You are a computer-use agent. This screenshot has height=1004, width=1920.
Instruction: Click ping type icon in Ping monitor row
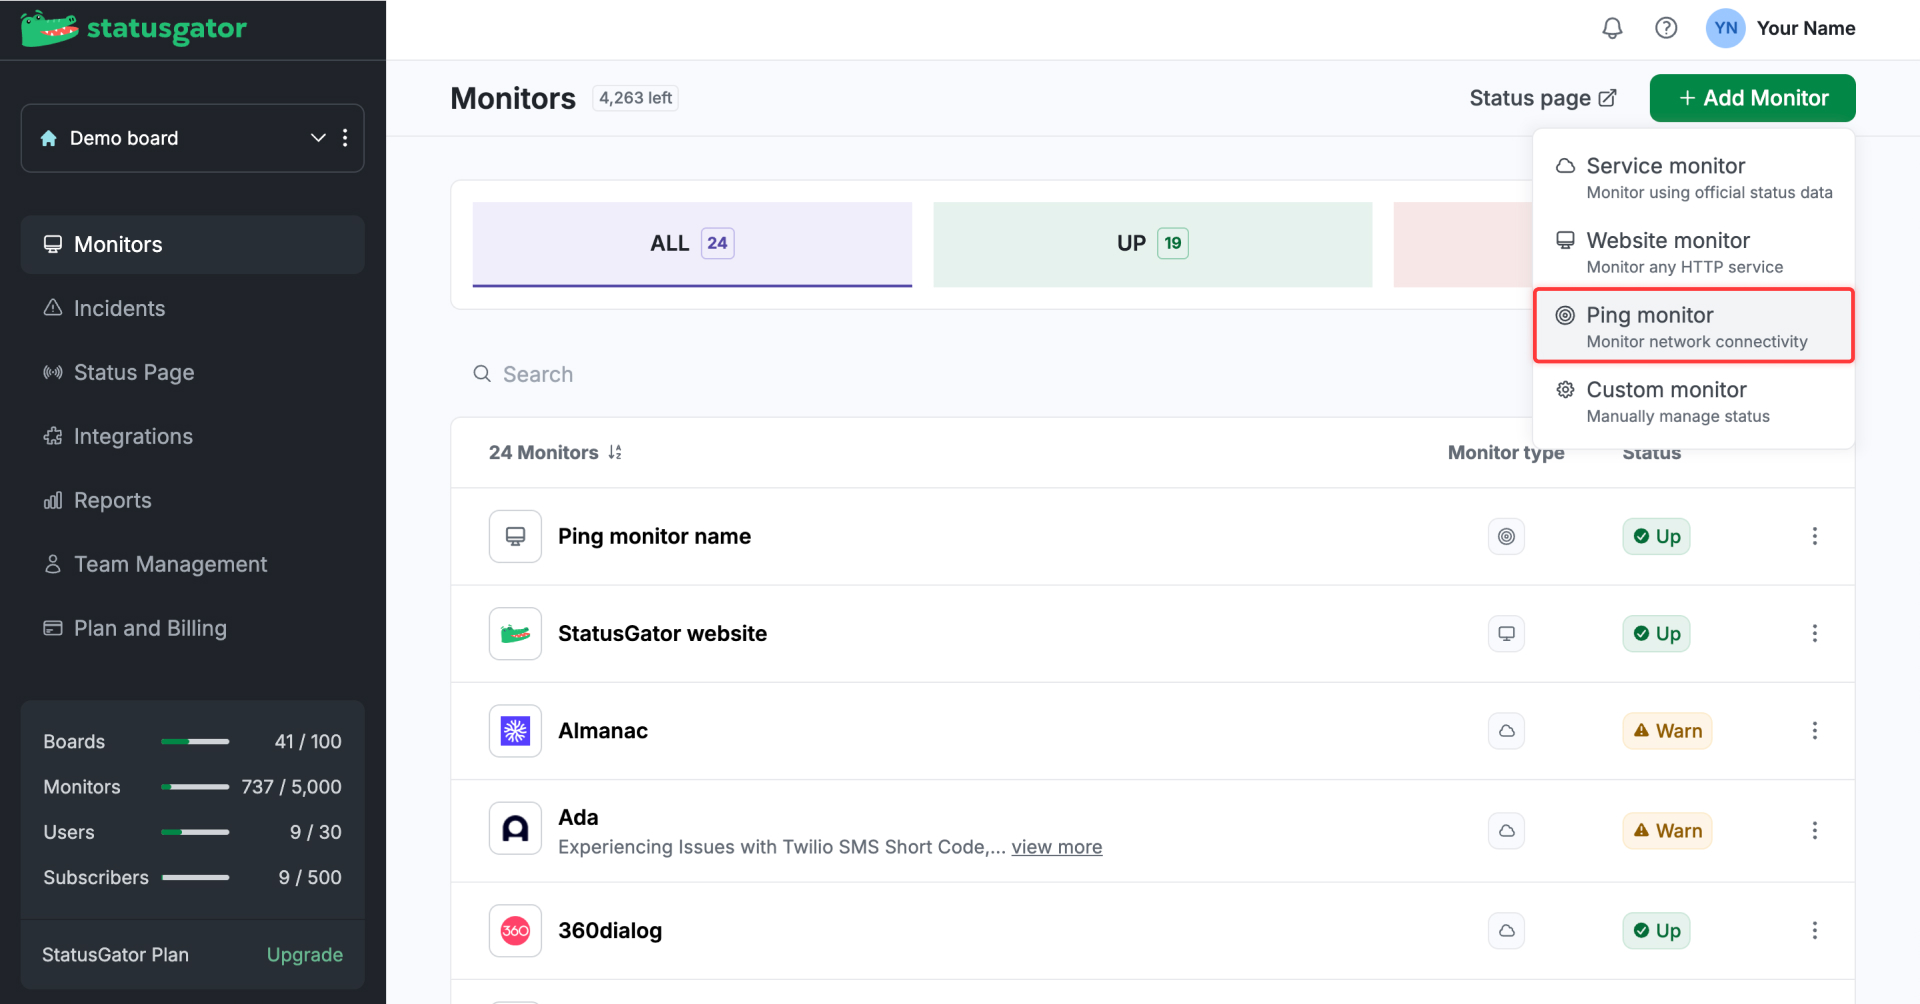(x=1506, y=537)
